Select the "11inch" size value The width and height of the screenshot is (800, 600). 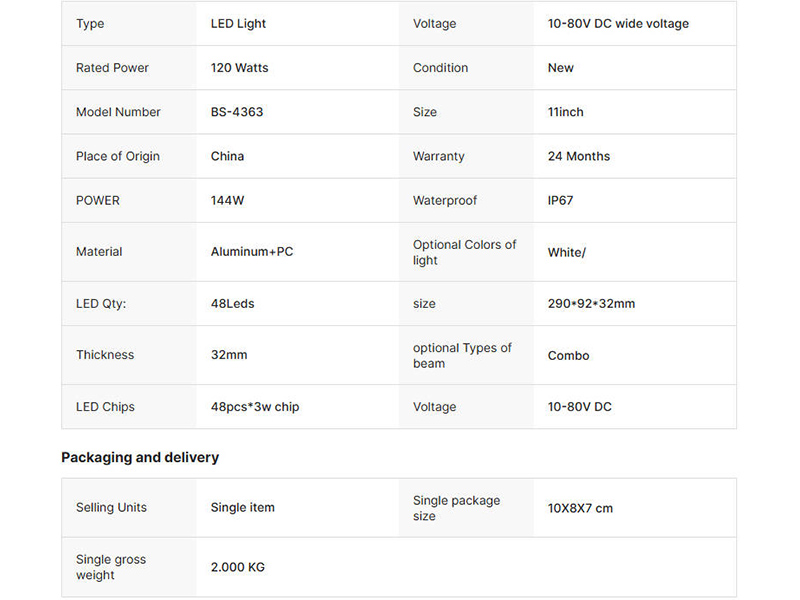pyautogui.click(x=565, y=112)
